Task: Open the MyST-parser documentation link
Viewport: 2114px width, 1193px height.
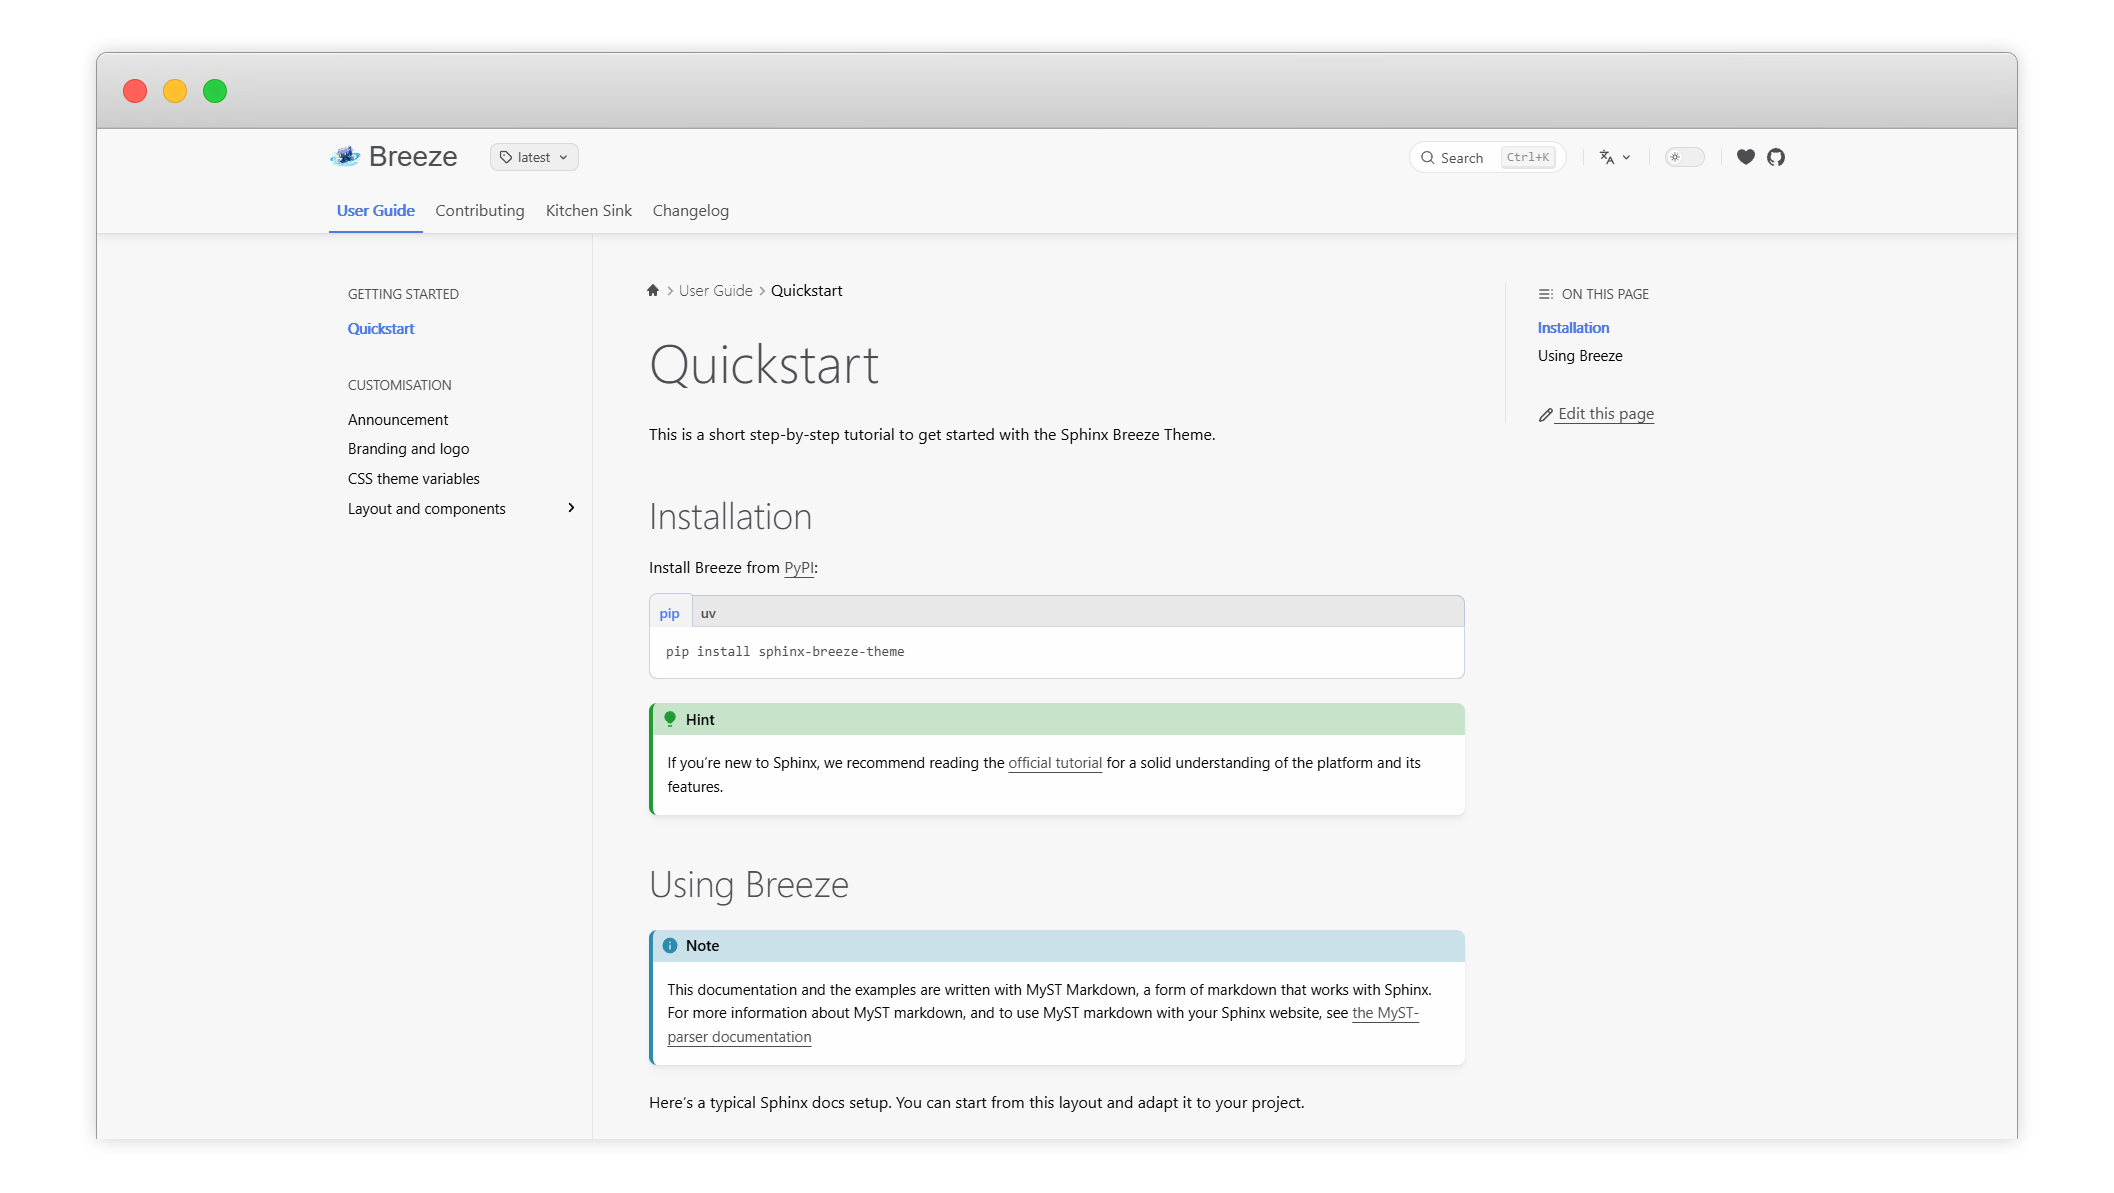Action: coord(1385,1012)
